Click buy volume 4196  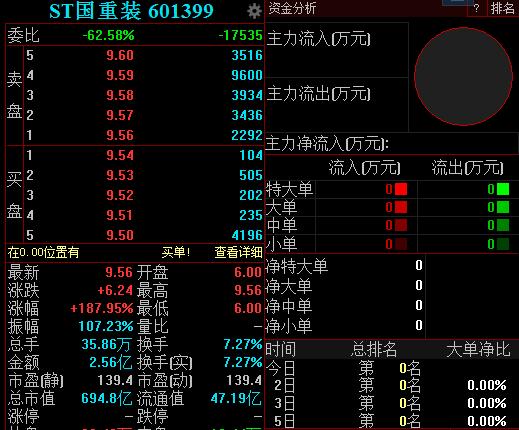(247, 235)
